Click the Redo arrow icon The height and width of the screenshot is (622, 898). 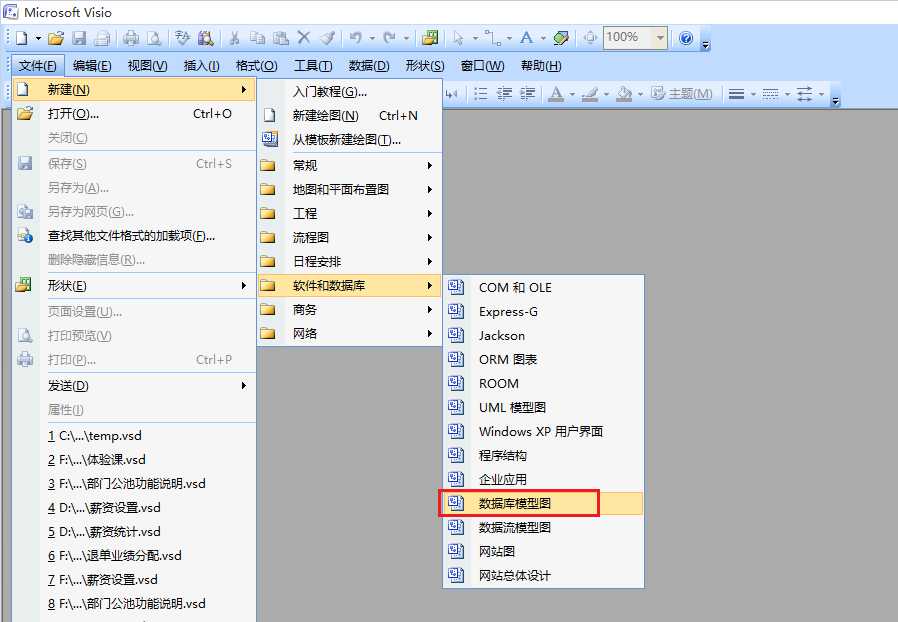click(389, 38)
